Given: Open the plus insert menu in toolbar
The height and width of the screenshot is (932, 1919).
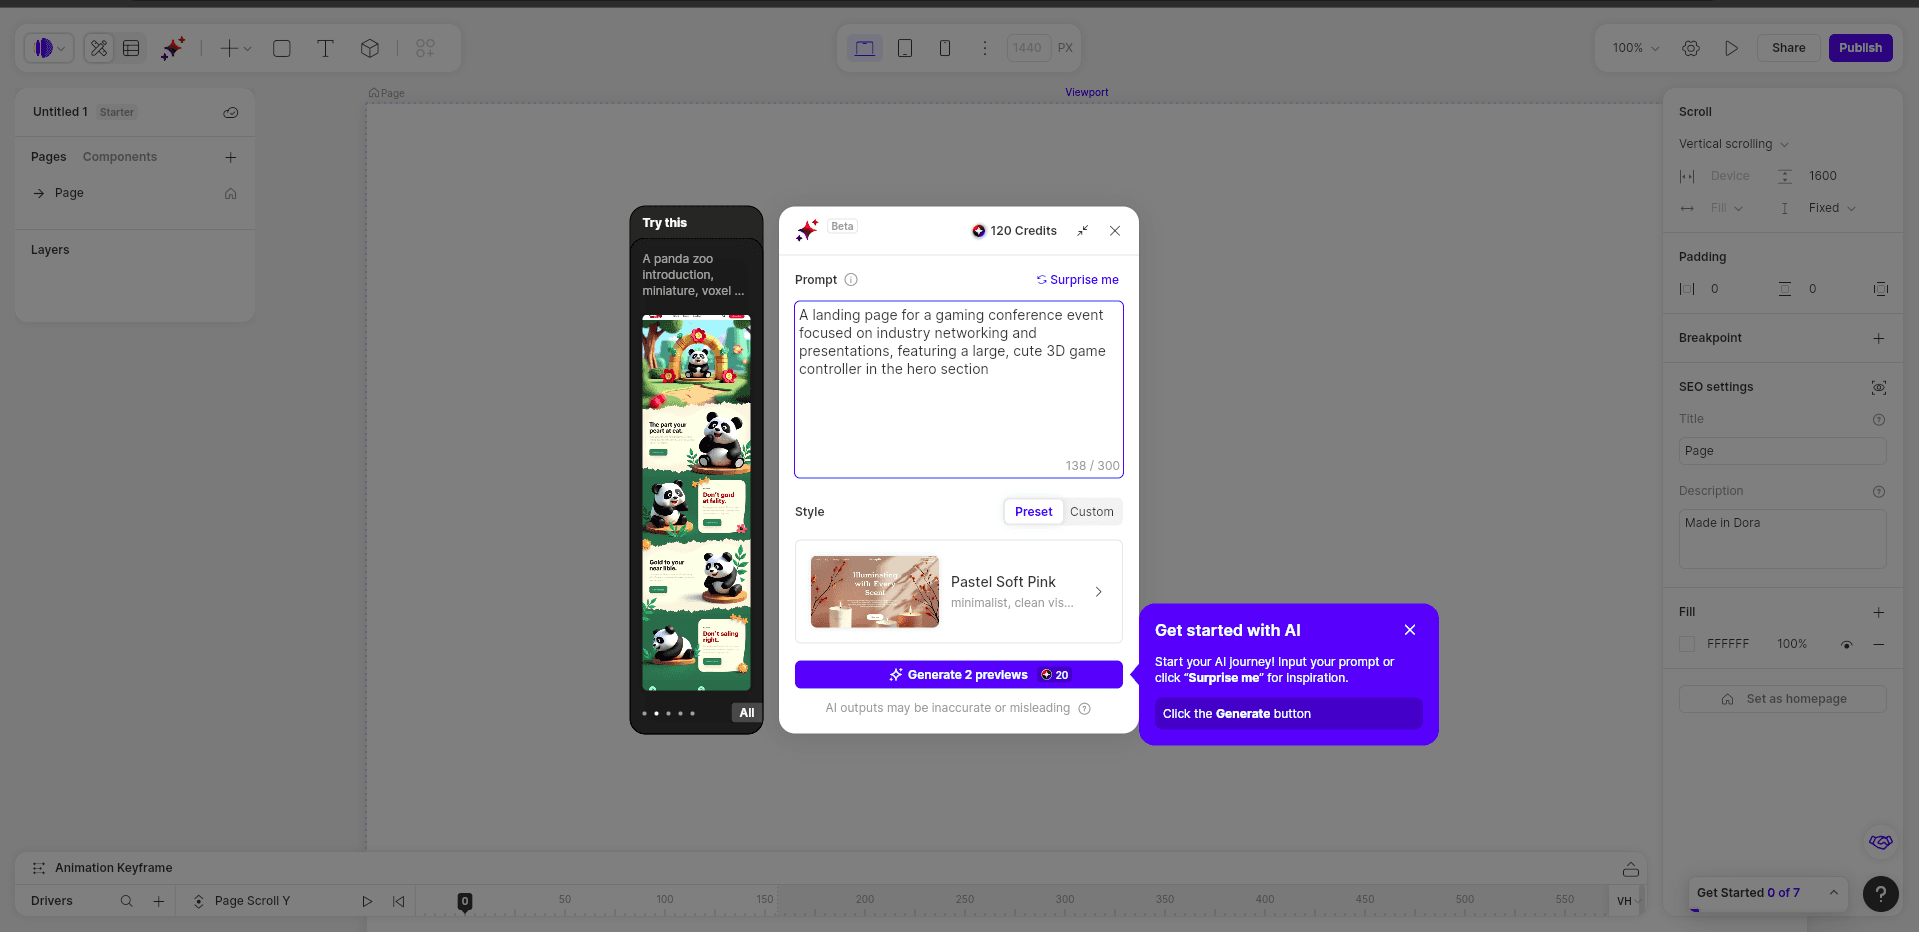Looking at the screenshot, I should click(236, 48).
